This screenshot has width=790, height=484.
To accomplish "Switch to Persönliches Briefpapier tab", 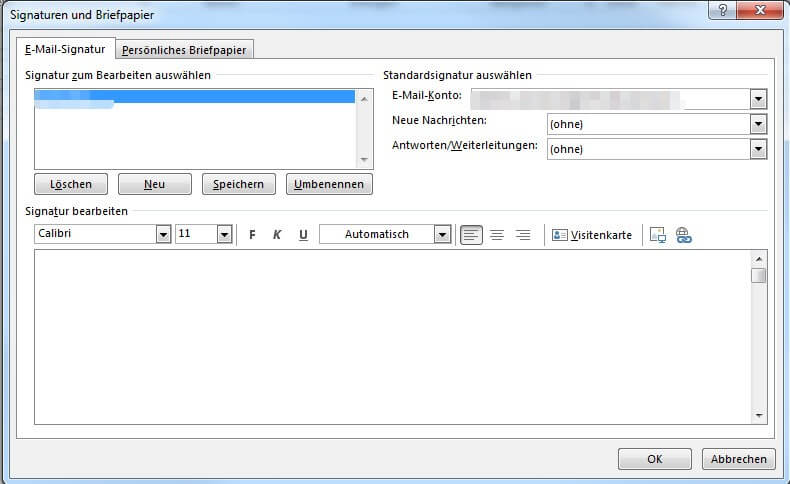I will coord(186,49).
